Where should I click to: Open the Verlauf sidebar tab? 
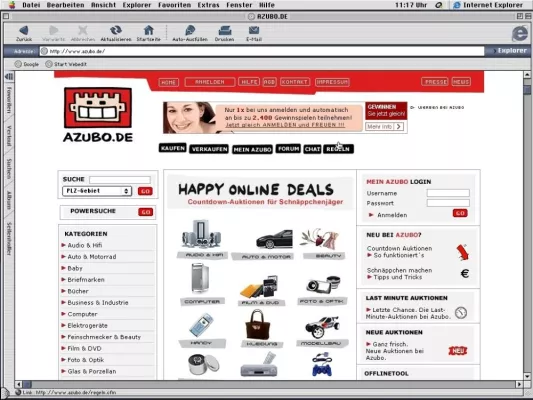[9, 136]
